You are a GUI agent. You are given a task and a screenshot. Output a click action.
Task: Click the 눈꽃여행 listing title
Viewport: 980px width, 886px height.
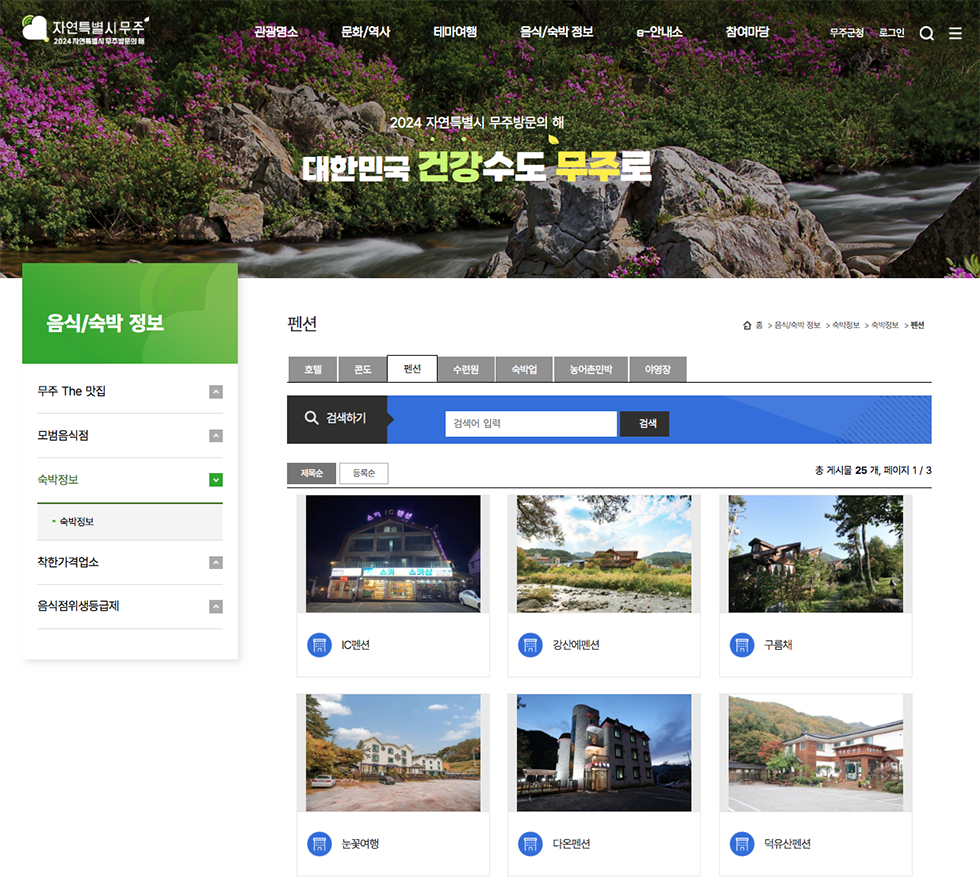pyautogui.click(x=360, y=844)
